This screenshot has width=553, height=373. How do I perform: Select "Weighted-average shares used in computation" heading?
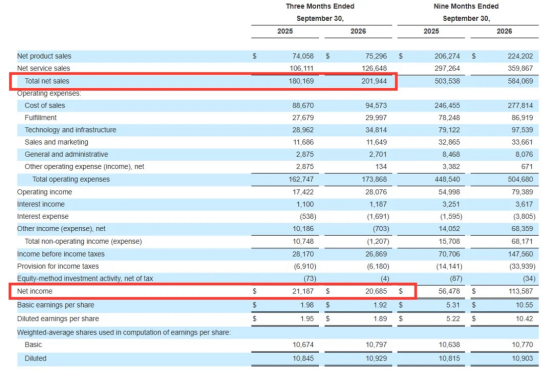(x=124, y=332)
